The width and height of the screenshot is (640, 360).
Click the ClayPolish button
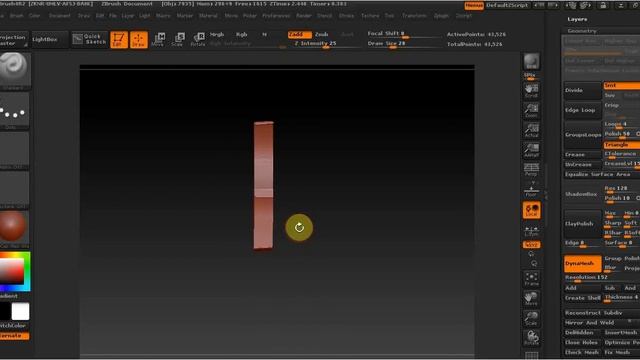click(x=582, y=224)
